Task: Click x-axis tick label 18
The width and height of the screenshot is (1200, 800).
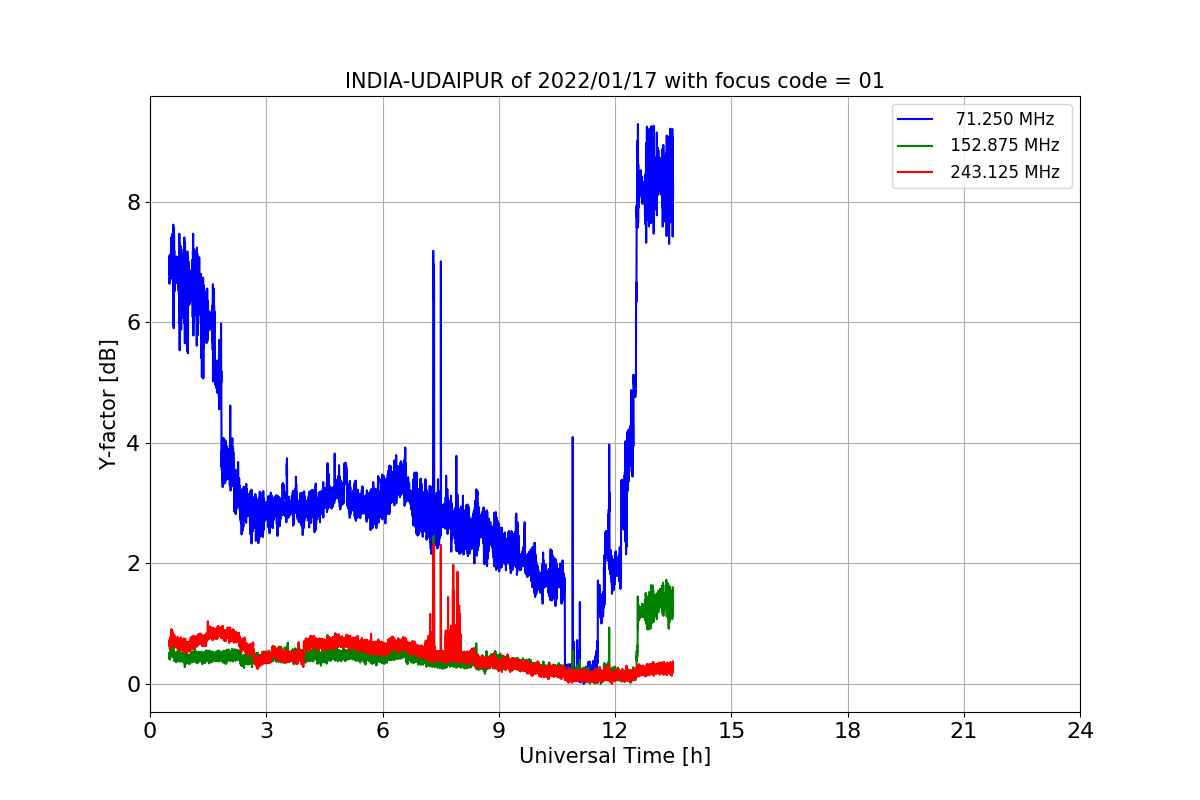Action: point(847,731)
